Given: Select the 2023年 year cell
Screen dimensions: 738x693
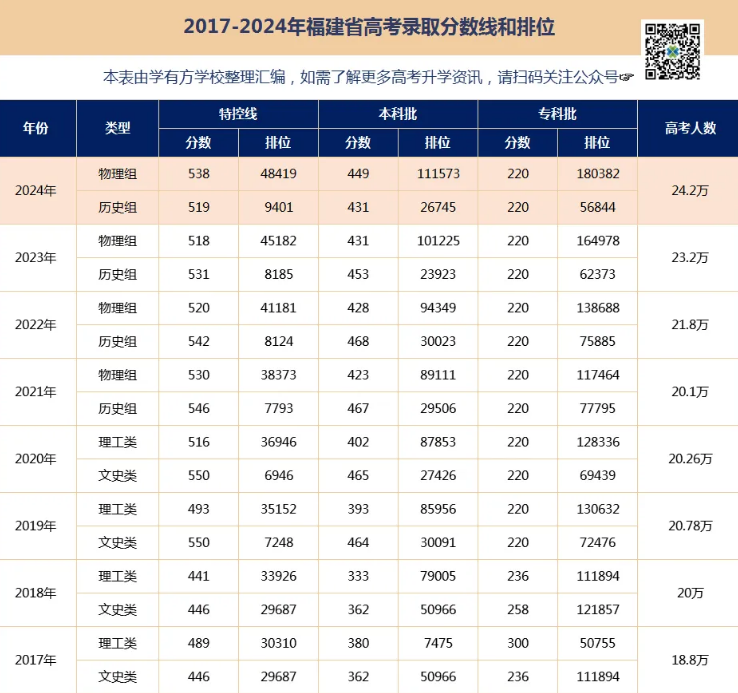Looking at the screenshot, I should click(x=36, y=258).
